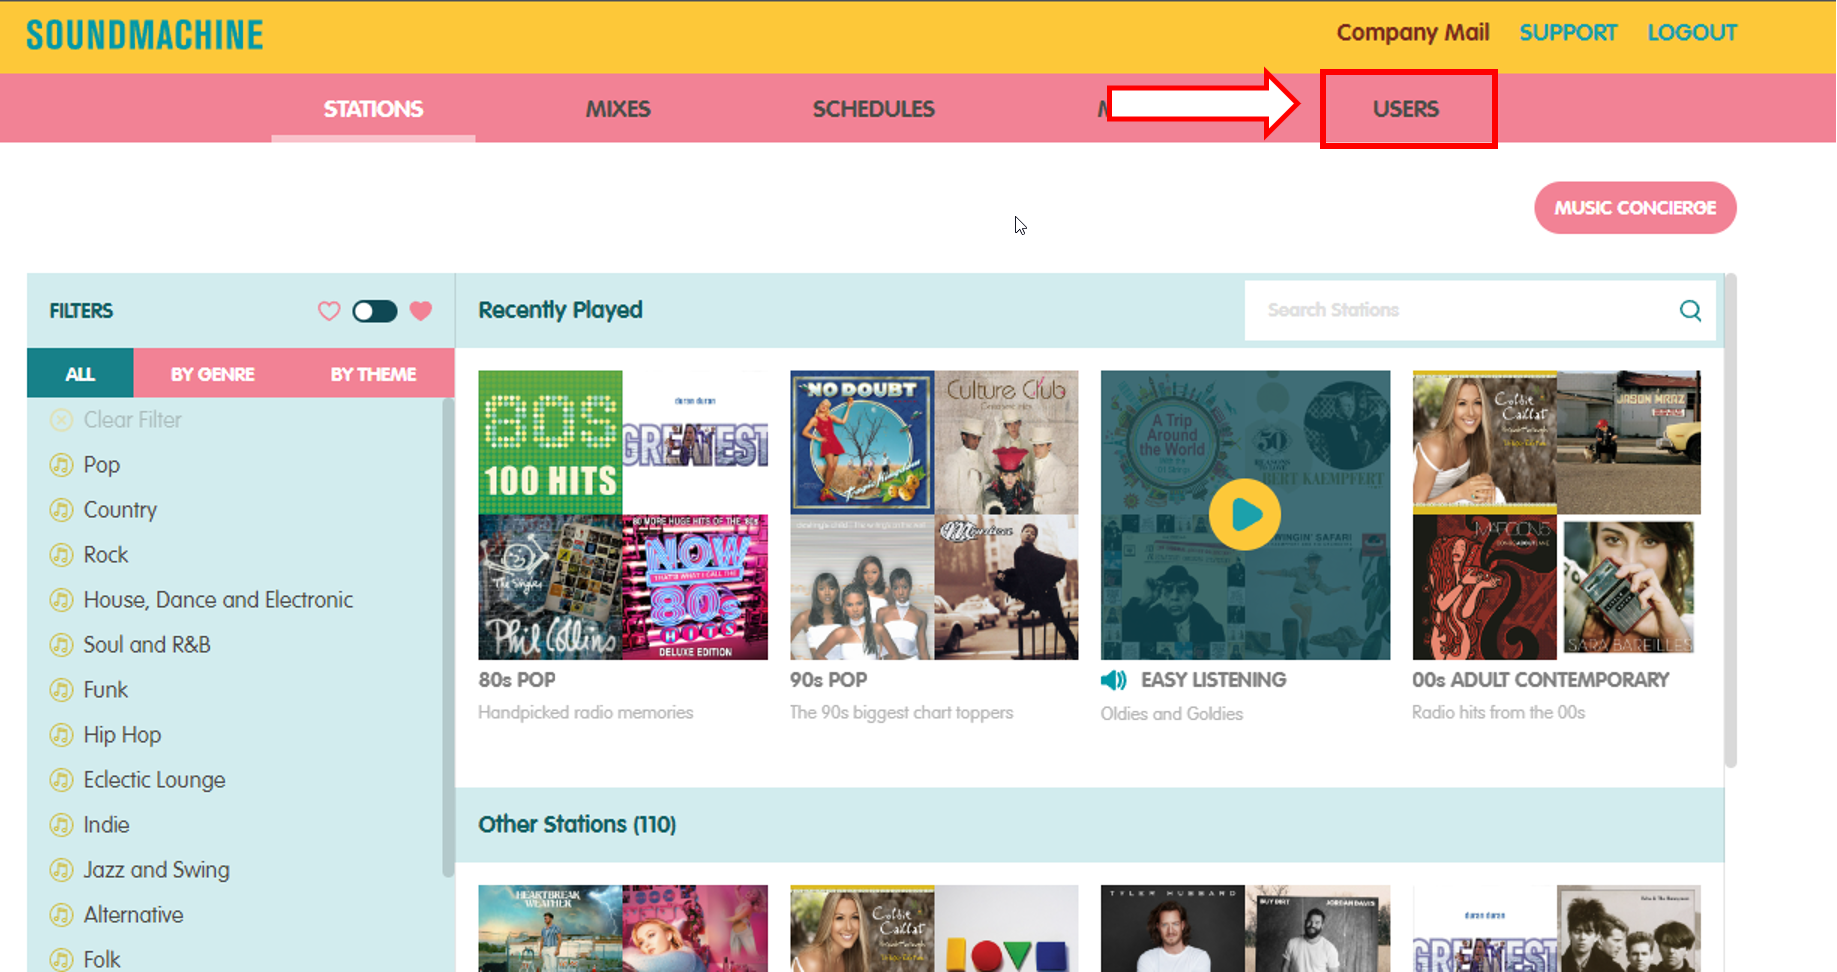The width and height of the screenshot is (1837, 972).
Task: Click the music icon beside Soul and R&B
Action: (61, 645)
